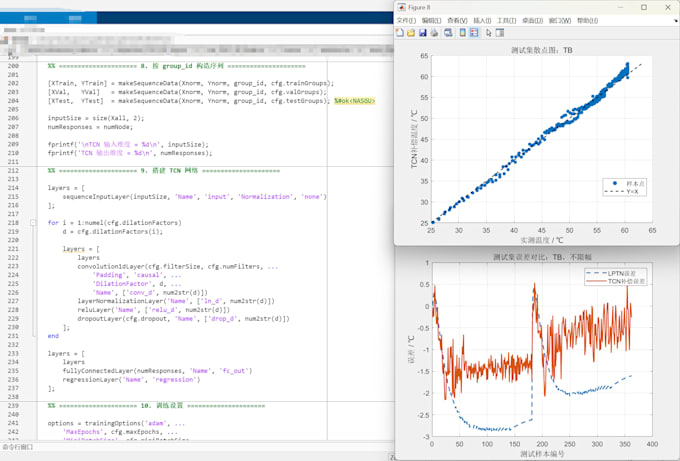Open the 桌面(D) menu in Figure 8

(x=532, y=20)
